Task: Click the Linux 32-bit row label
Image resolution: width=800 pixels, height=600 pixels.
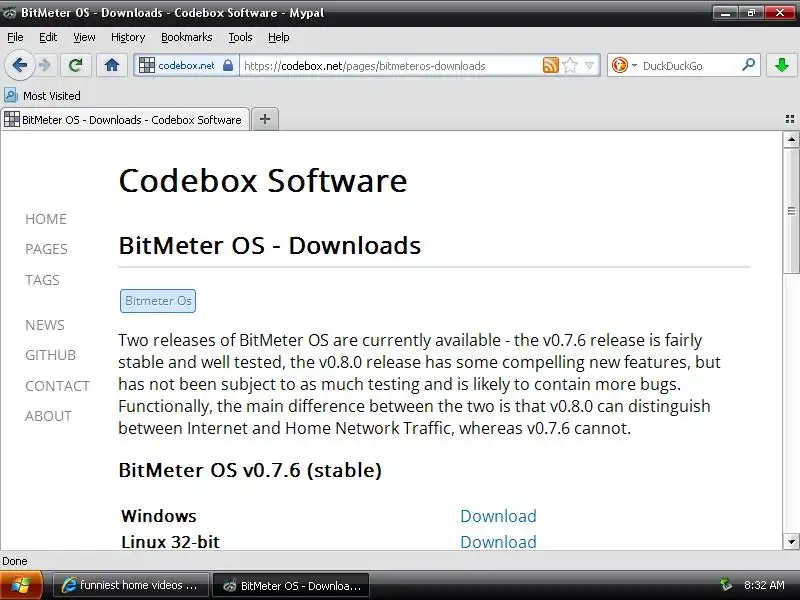Action: coord(170,542)
